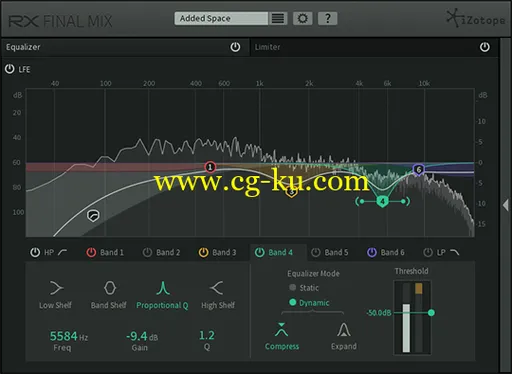Select Band 4 tab
The width and height of the screenshot is (512, 374).
pos(280,253)
